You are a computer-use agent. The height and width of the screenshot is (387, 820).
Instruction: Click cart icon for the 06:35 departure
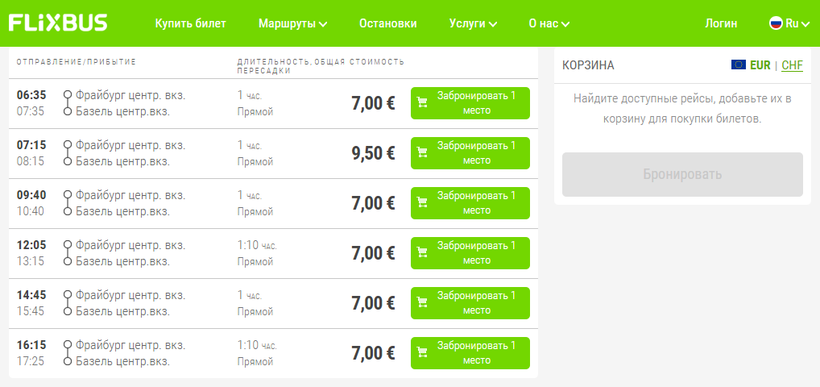tap(423, 103)
